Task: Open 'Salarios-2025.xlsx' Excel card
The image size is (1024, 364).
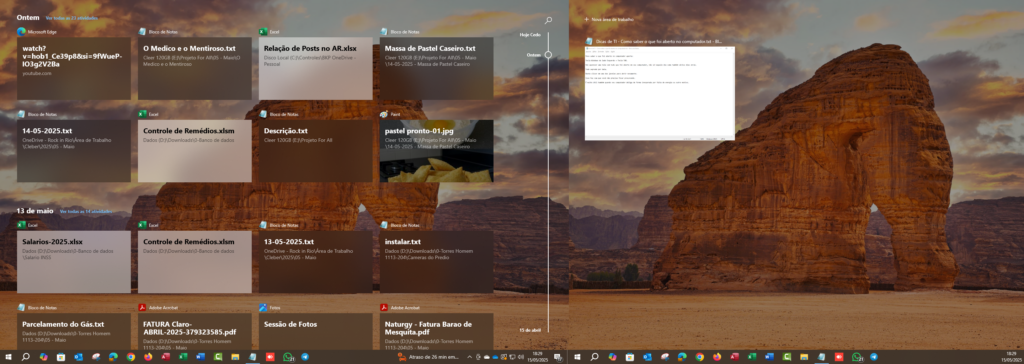Action: coord(74,261)
